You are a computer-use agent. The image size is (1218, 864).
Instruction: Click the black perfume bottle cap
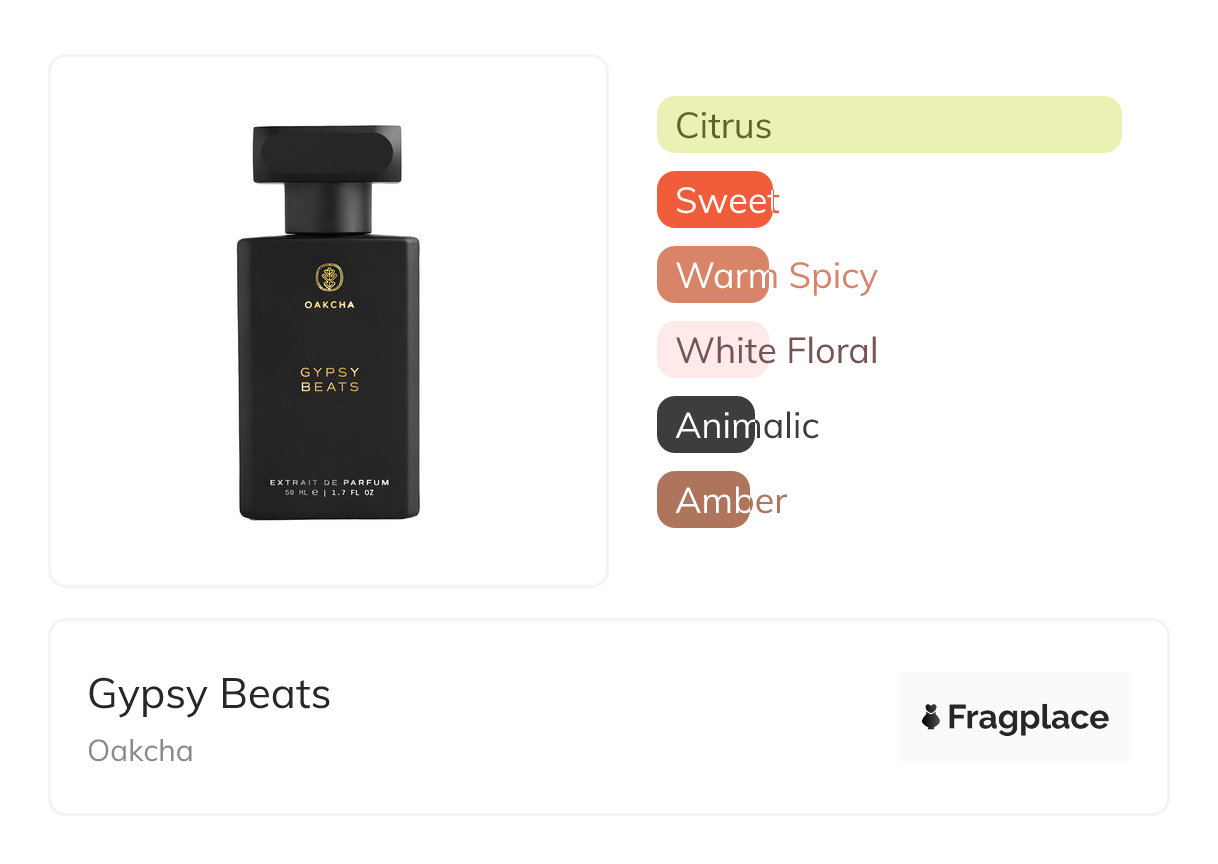point(327,154)
